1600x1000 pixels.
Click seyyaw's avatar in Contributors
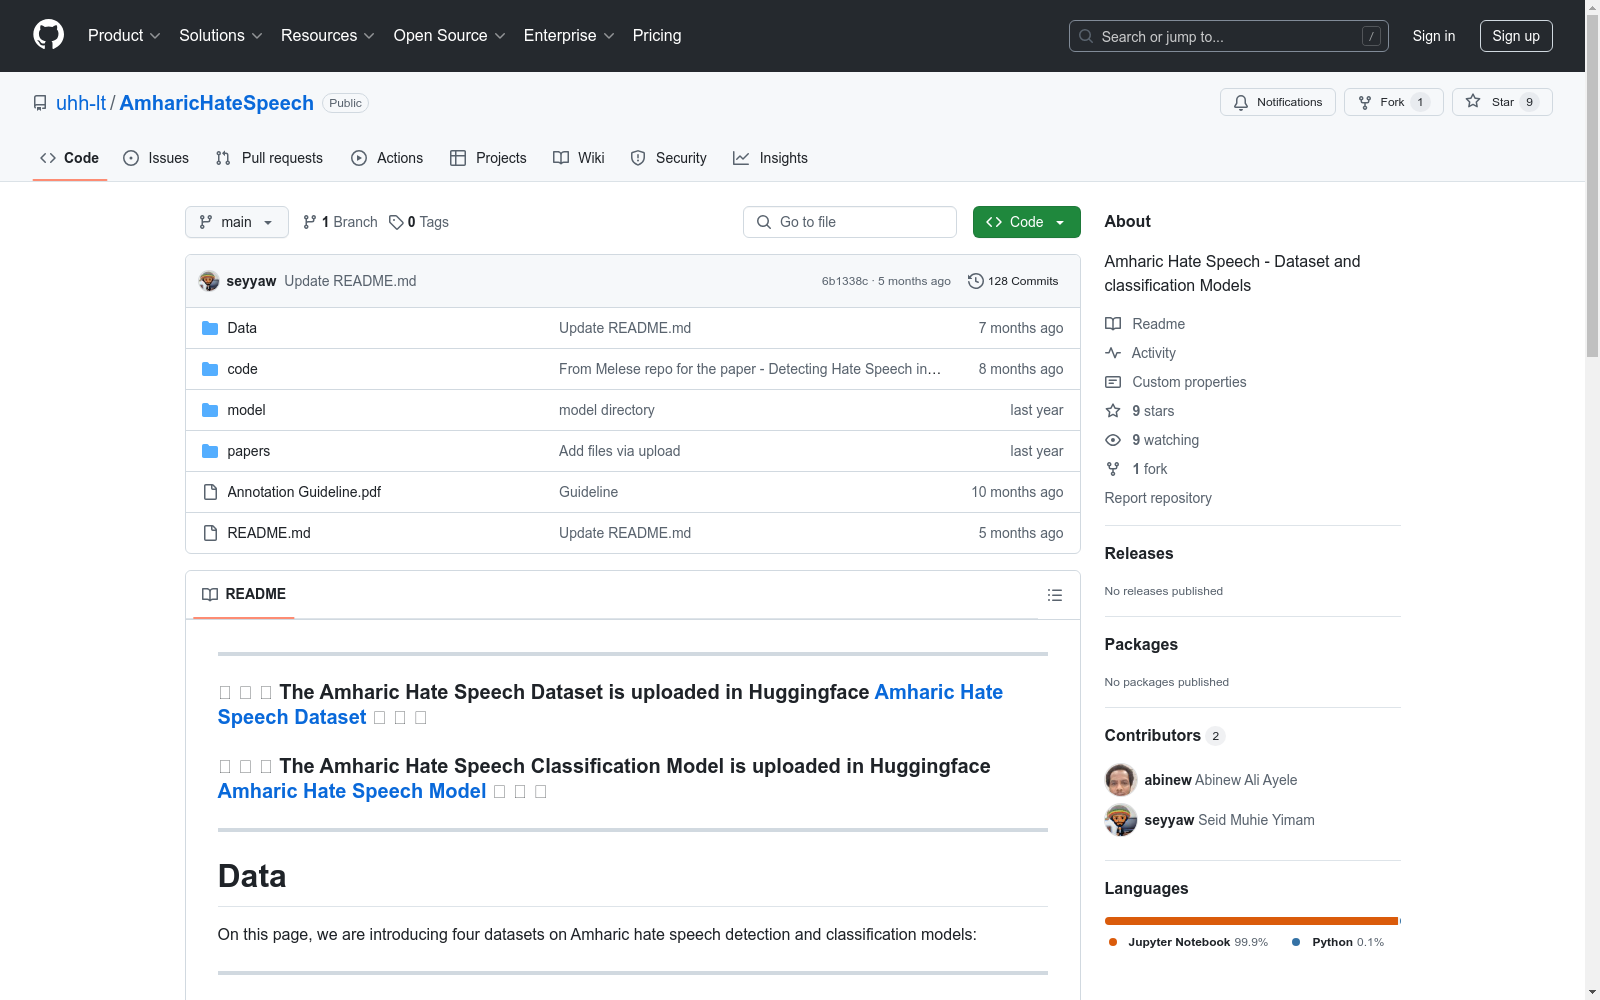[x=1121, y=820]
